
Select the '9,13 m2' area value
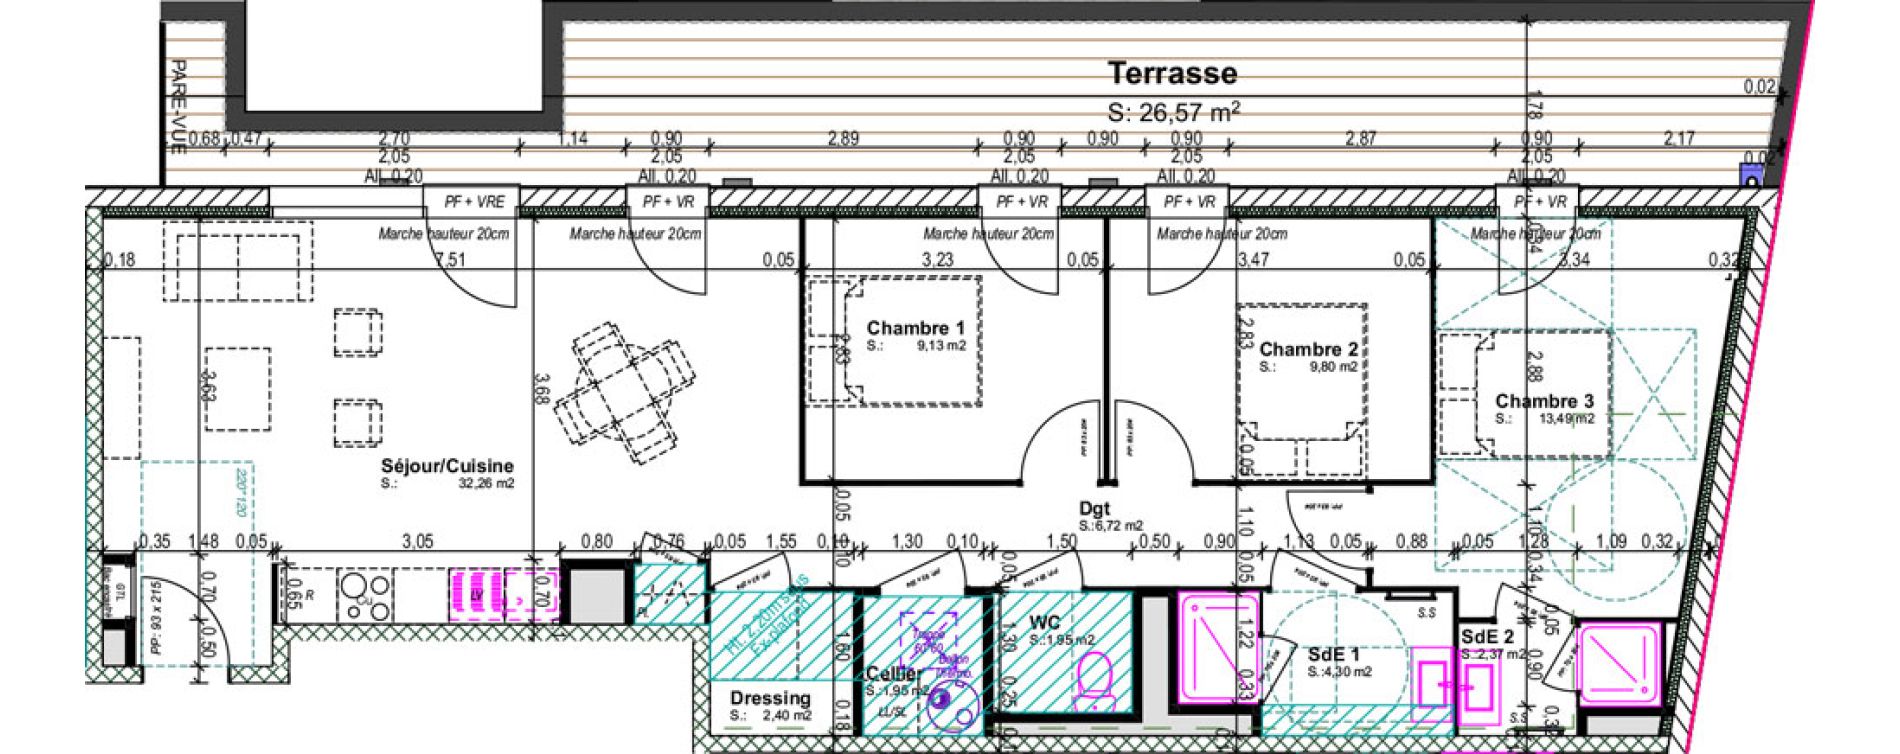click(x=942, y=346)
